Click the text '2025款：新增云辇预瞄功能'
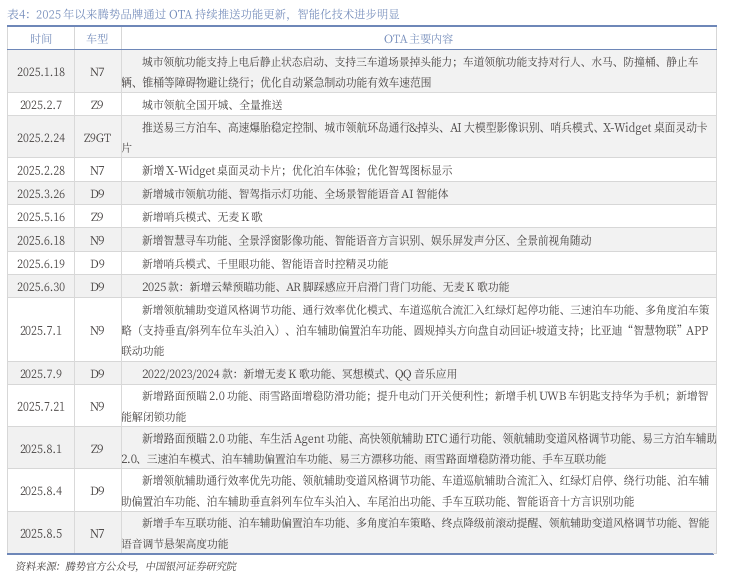Image resolution: width=729 pixels, height=575 pixels. [209, 287]
